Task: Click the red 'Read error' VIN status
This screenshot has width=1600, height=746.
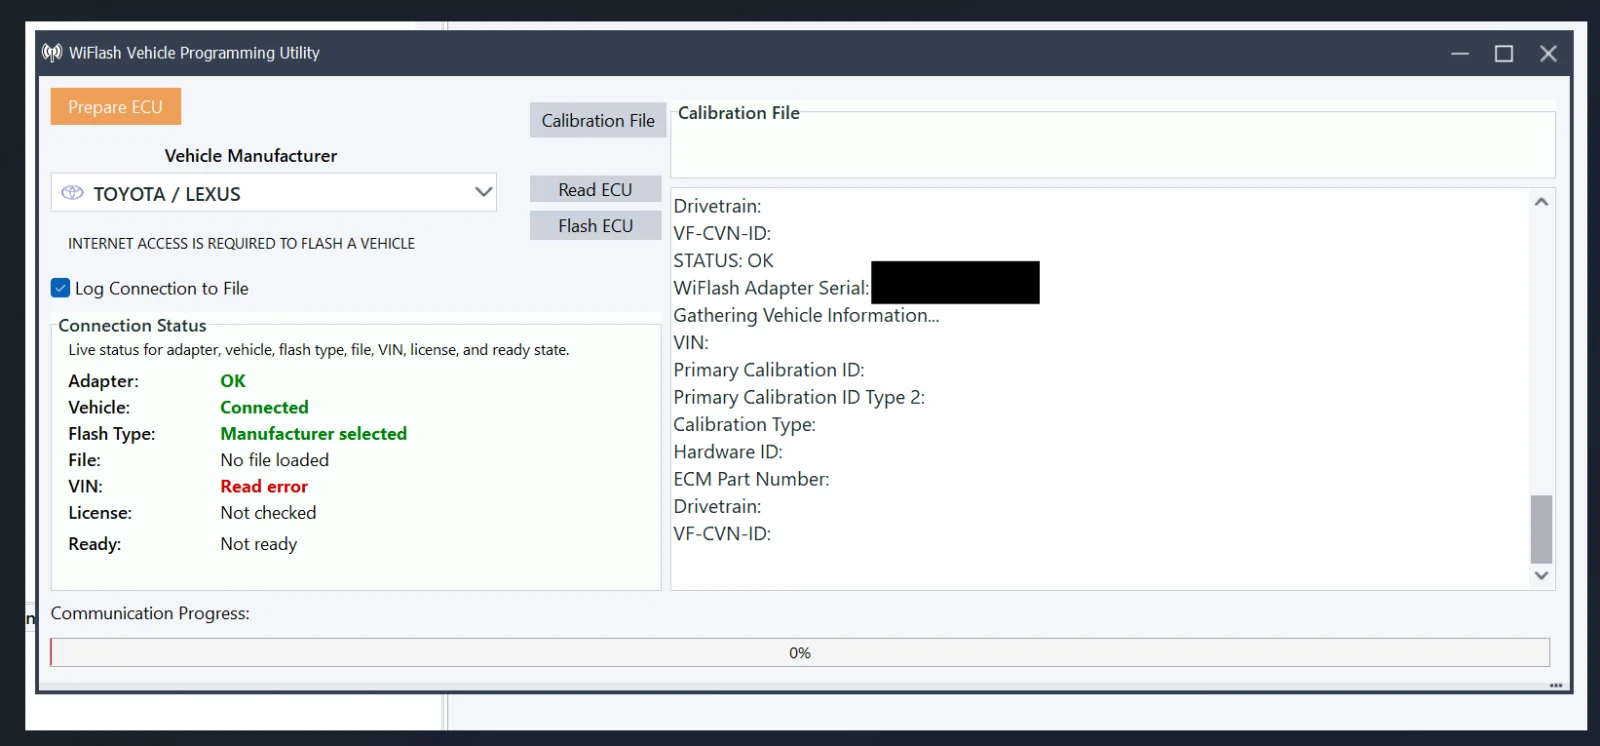Action: tap(264, 486)
